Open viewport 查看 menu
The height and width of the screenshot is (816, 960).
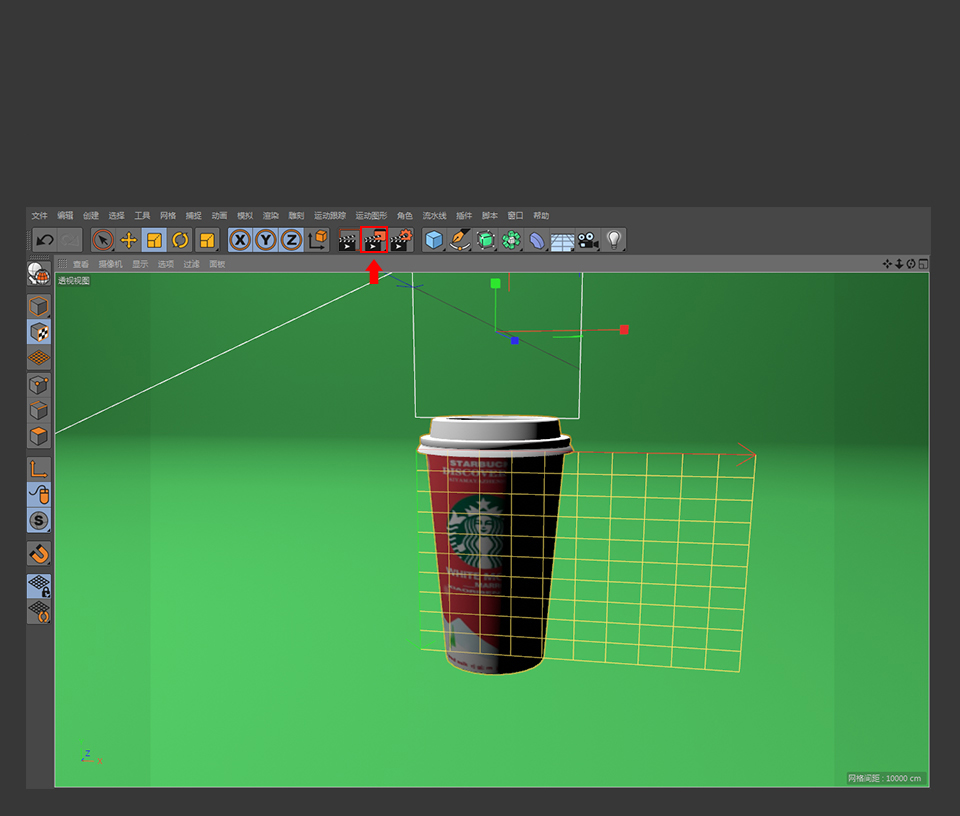pyautogui.click(x=81, y=264)
